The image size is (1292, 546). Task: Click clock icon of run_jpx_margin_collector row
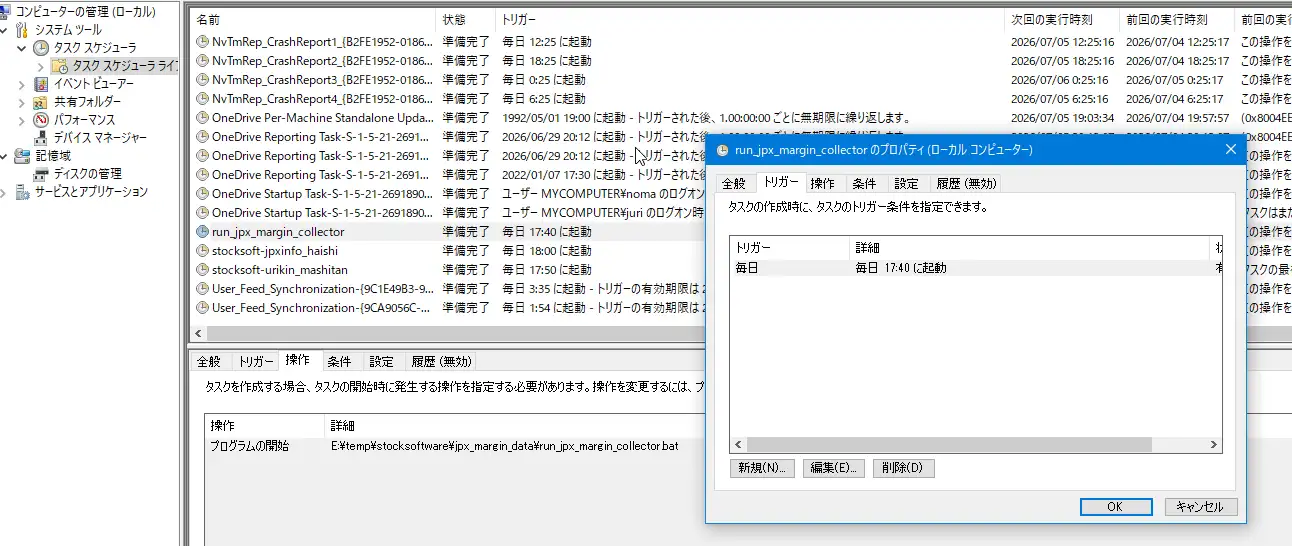203,232
